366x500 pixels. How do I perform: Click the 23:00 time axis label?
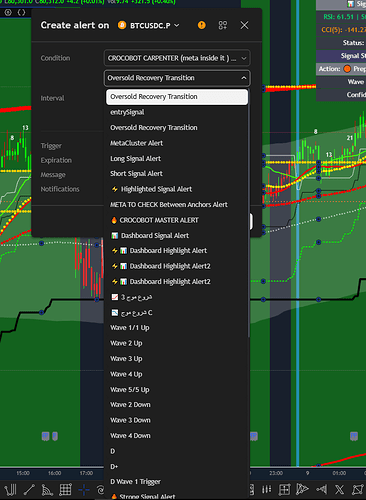pos(276,473)
